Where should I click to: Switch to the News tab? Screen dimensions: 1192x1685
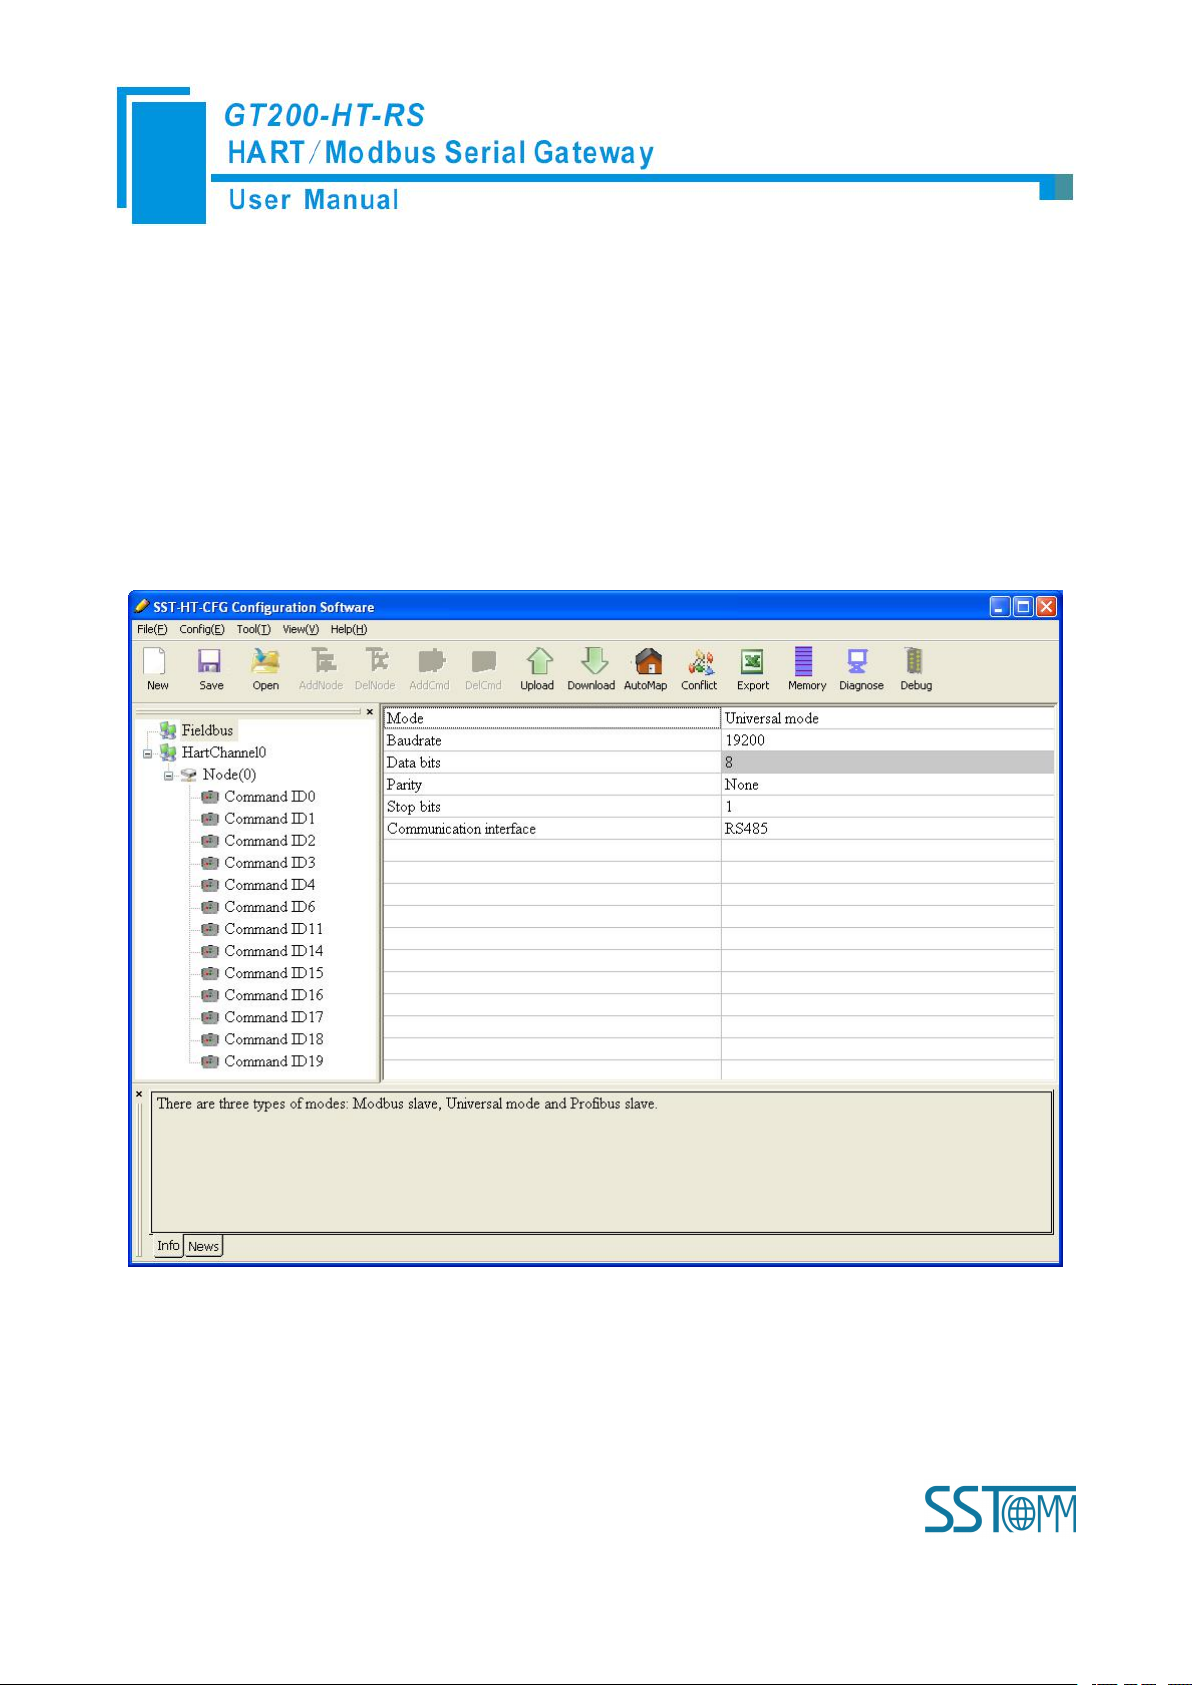click(x=203, y=1246)
